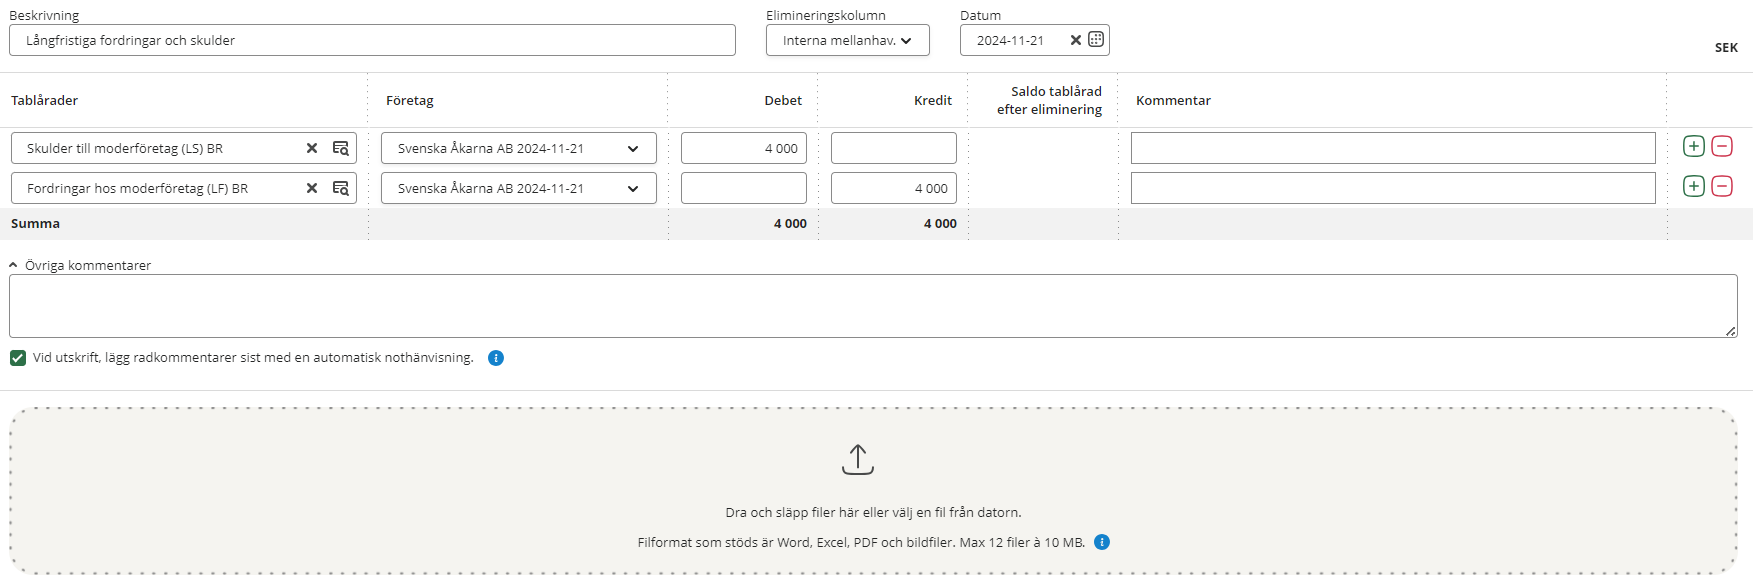Delete the second elimination line
The width and height of the screenshot is (1753, 583).
tap(1722, 186)
